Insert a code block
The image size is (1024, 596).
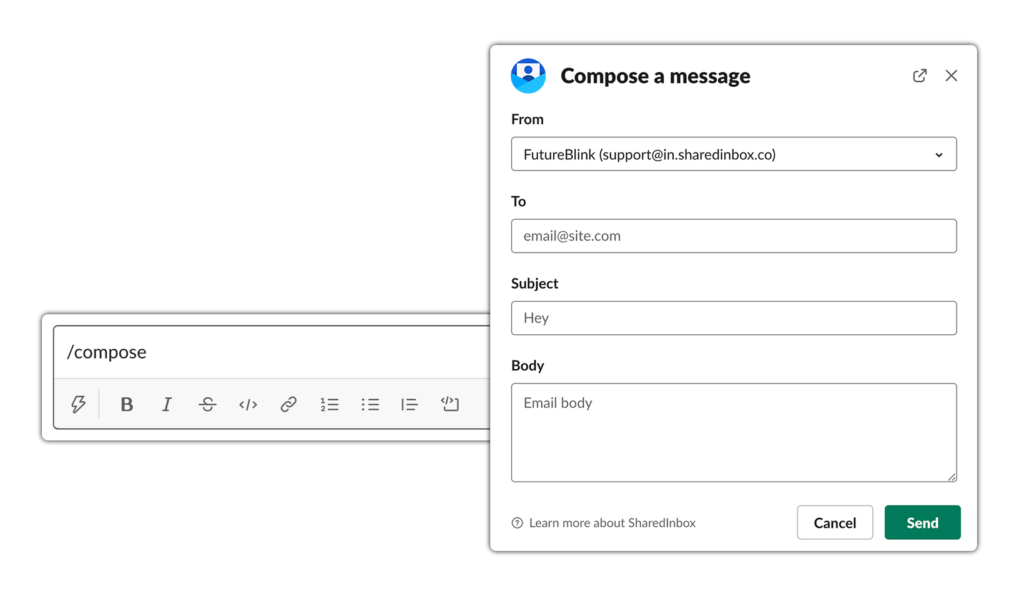click(449, 404)
